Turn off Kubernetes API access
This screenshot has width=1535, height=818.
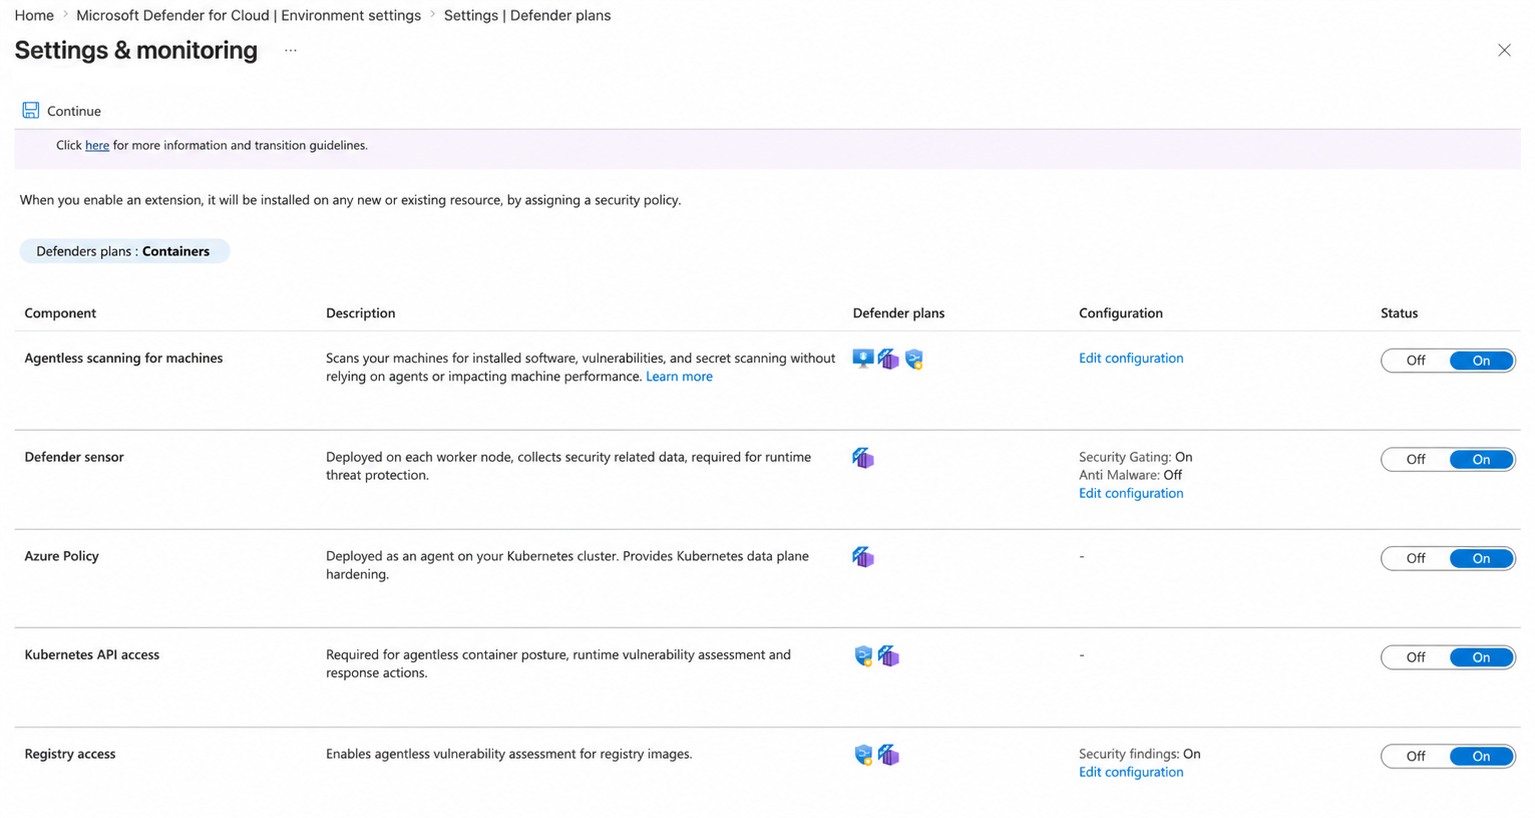tap(1415, 657)
